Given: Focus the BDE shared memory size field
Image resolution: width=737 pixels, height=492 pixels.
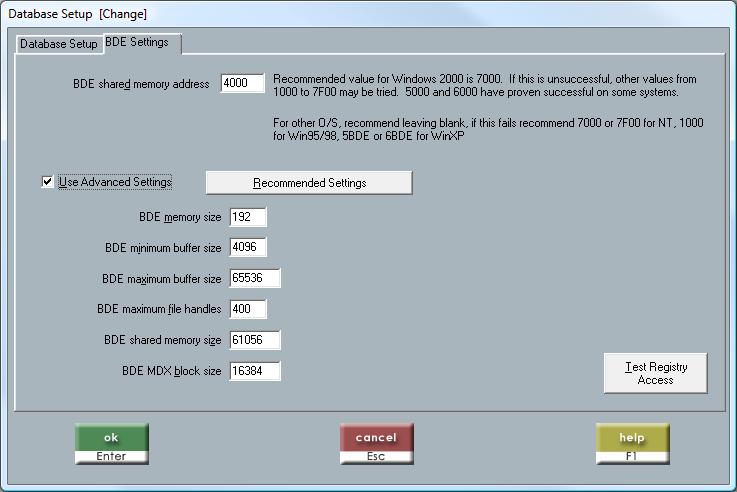Looking at the screenshot, I should pos(255,340).
